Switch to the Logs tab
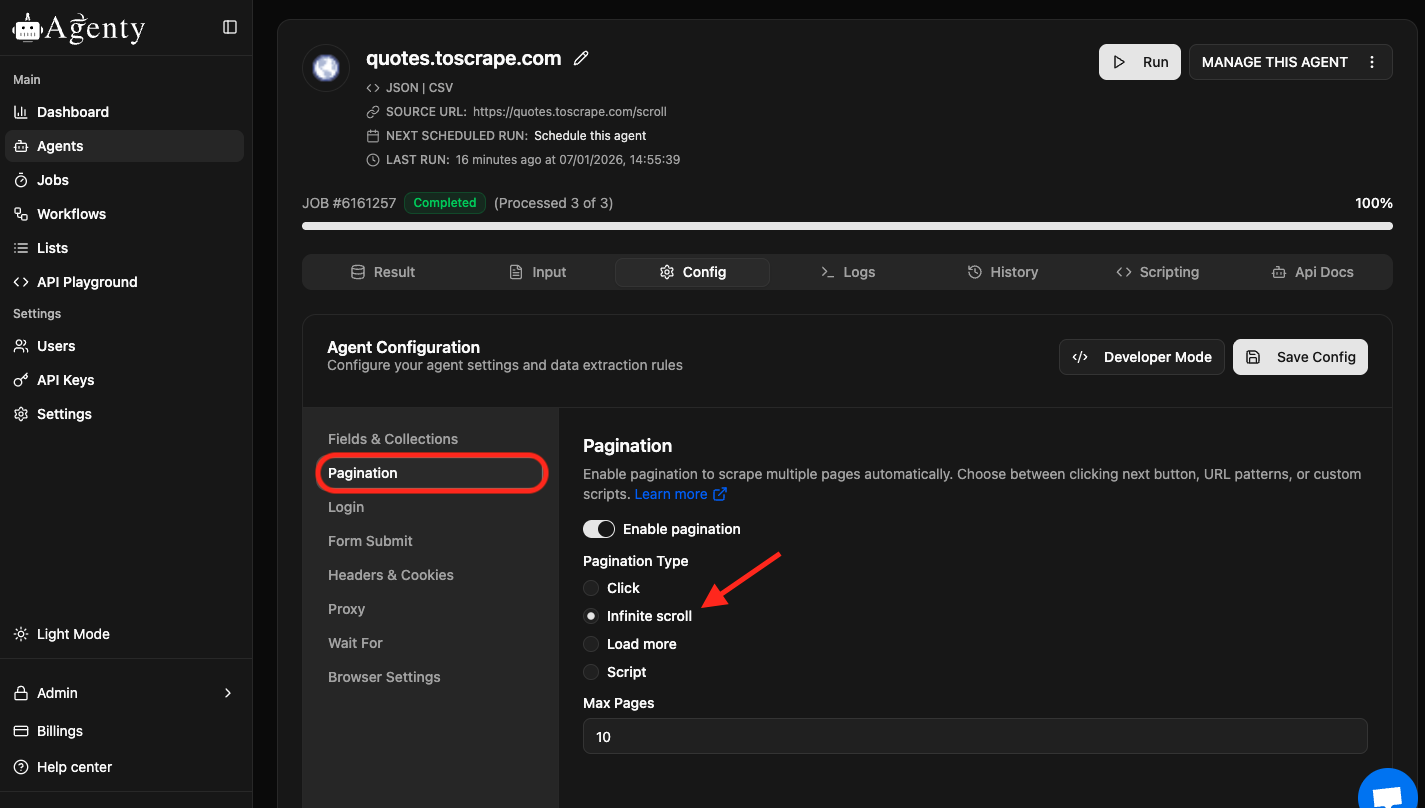Image resolution: width=1425 pixels, height=808 pixels. 847,272
